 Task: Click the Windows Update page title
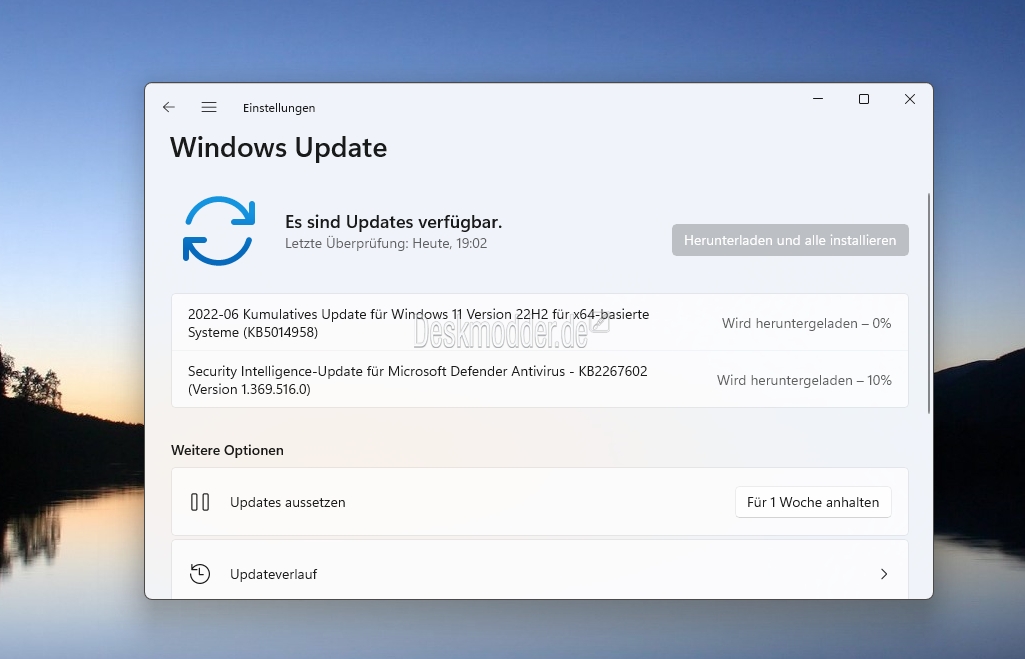click(x=278, y=148)
